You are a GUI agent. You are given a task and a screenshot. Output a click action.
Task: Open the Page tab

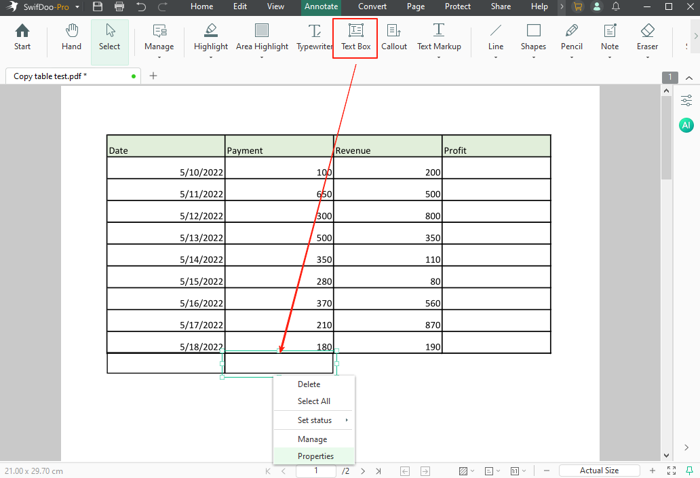point(415,7)
